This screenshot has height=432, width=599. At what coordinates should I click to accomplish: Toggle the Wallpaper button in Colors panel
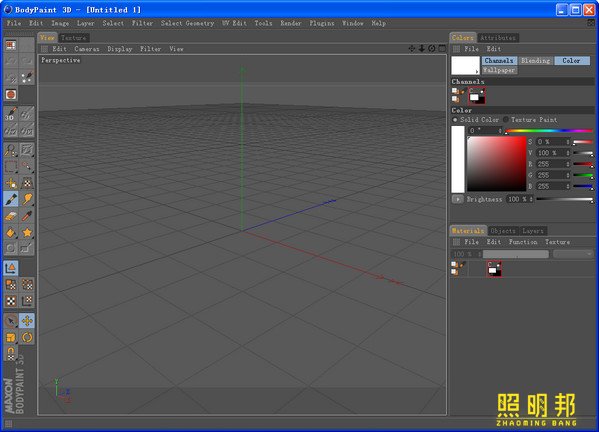click(x=499, y=70)
